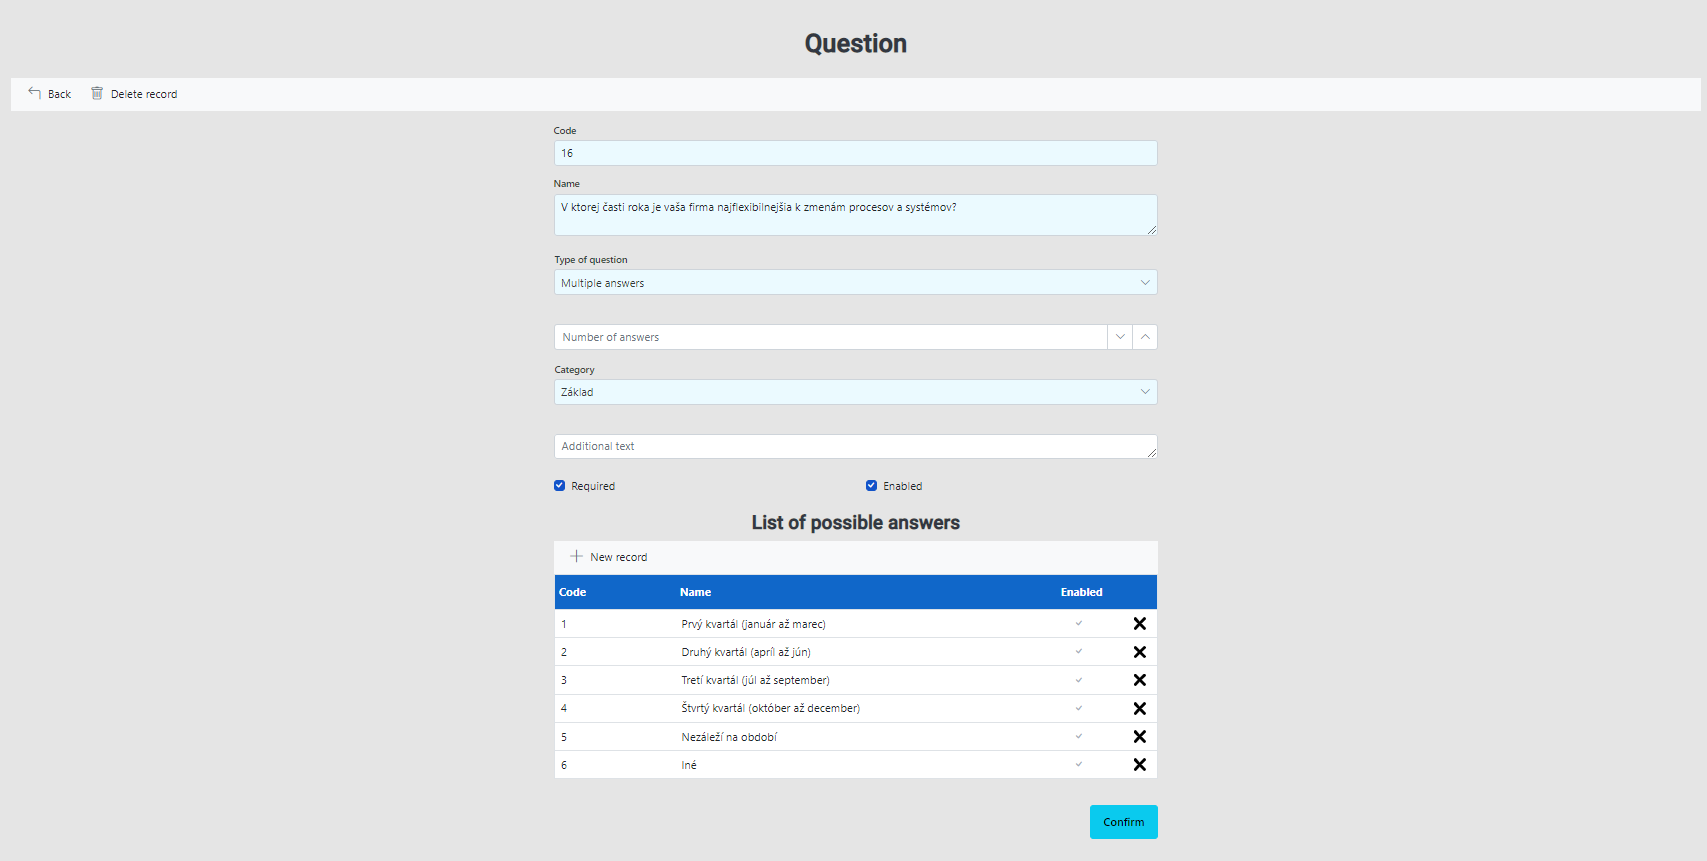Toggle enabled checkmark for 'Druhý kvartál' row

tap(1079, 651)
